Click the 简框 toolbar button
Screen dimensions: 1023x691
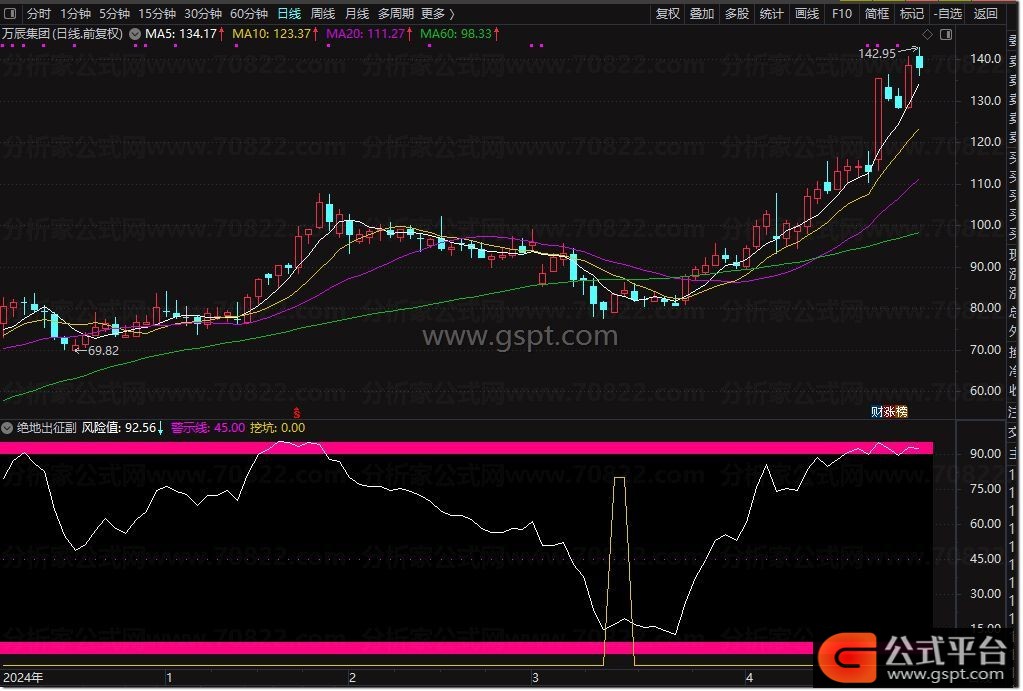(877, 13)
